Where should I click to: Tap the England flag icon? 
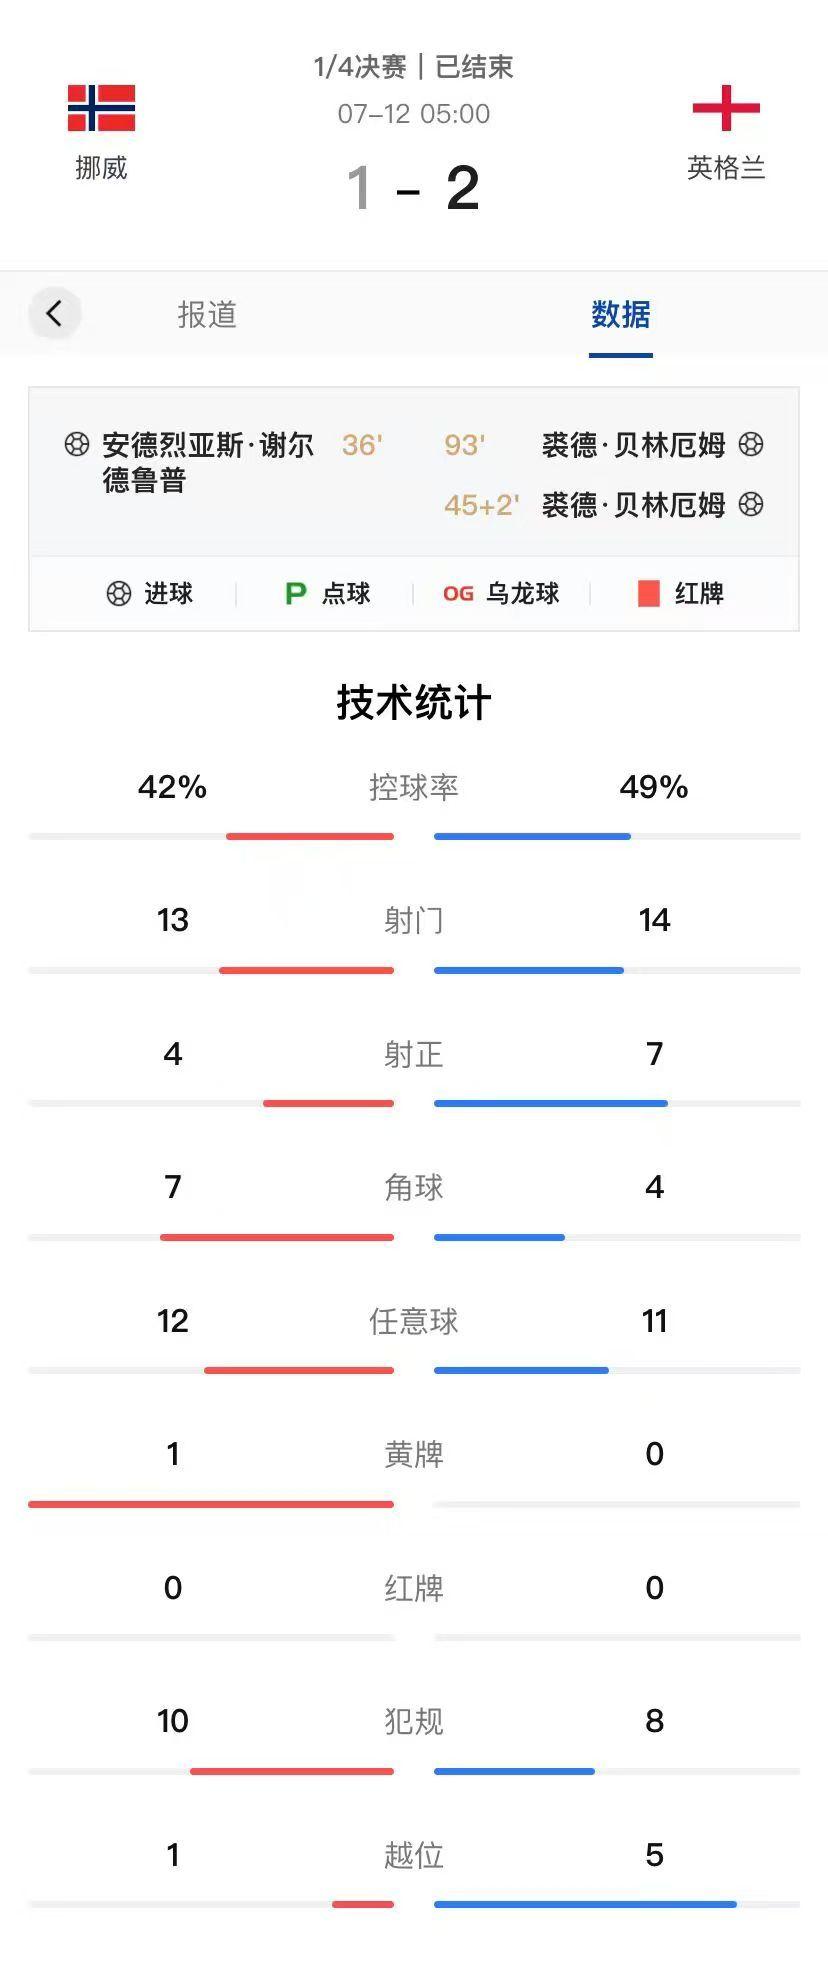[726, 108]
